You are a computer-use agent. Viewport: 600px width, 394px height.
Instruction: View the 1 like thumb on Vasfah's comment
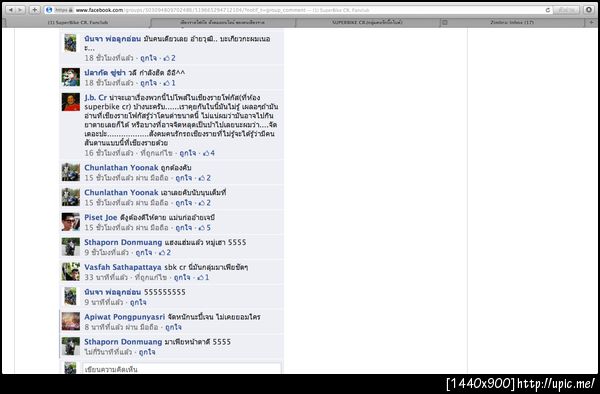pyautogui.click(x=203, y=277)
